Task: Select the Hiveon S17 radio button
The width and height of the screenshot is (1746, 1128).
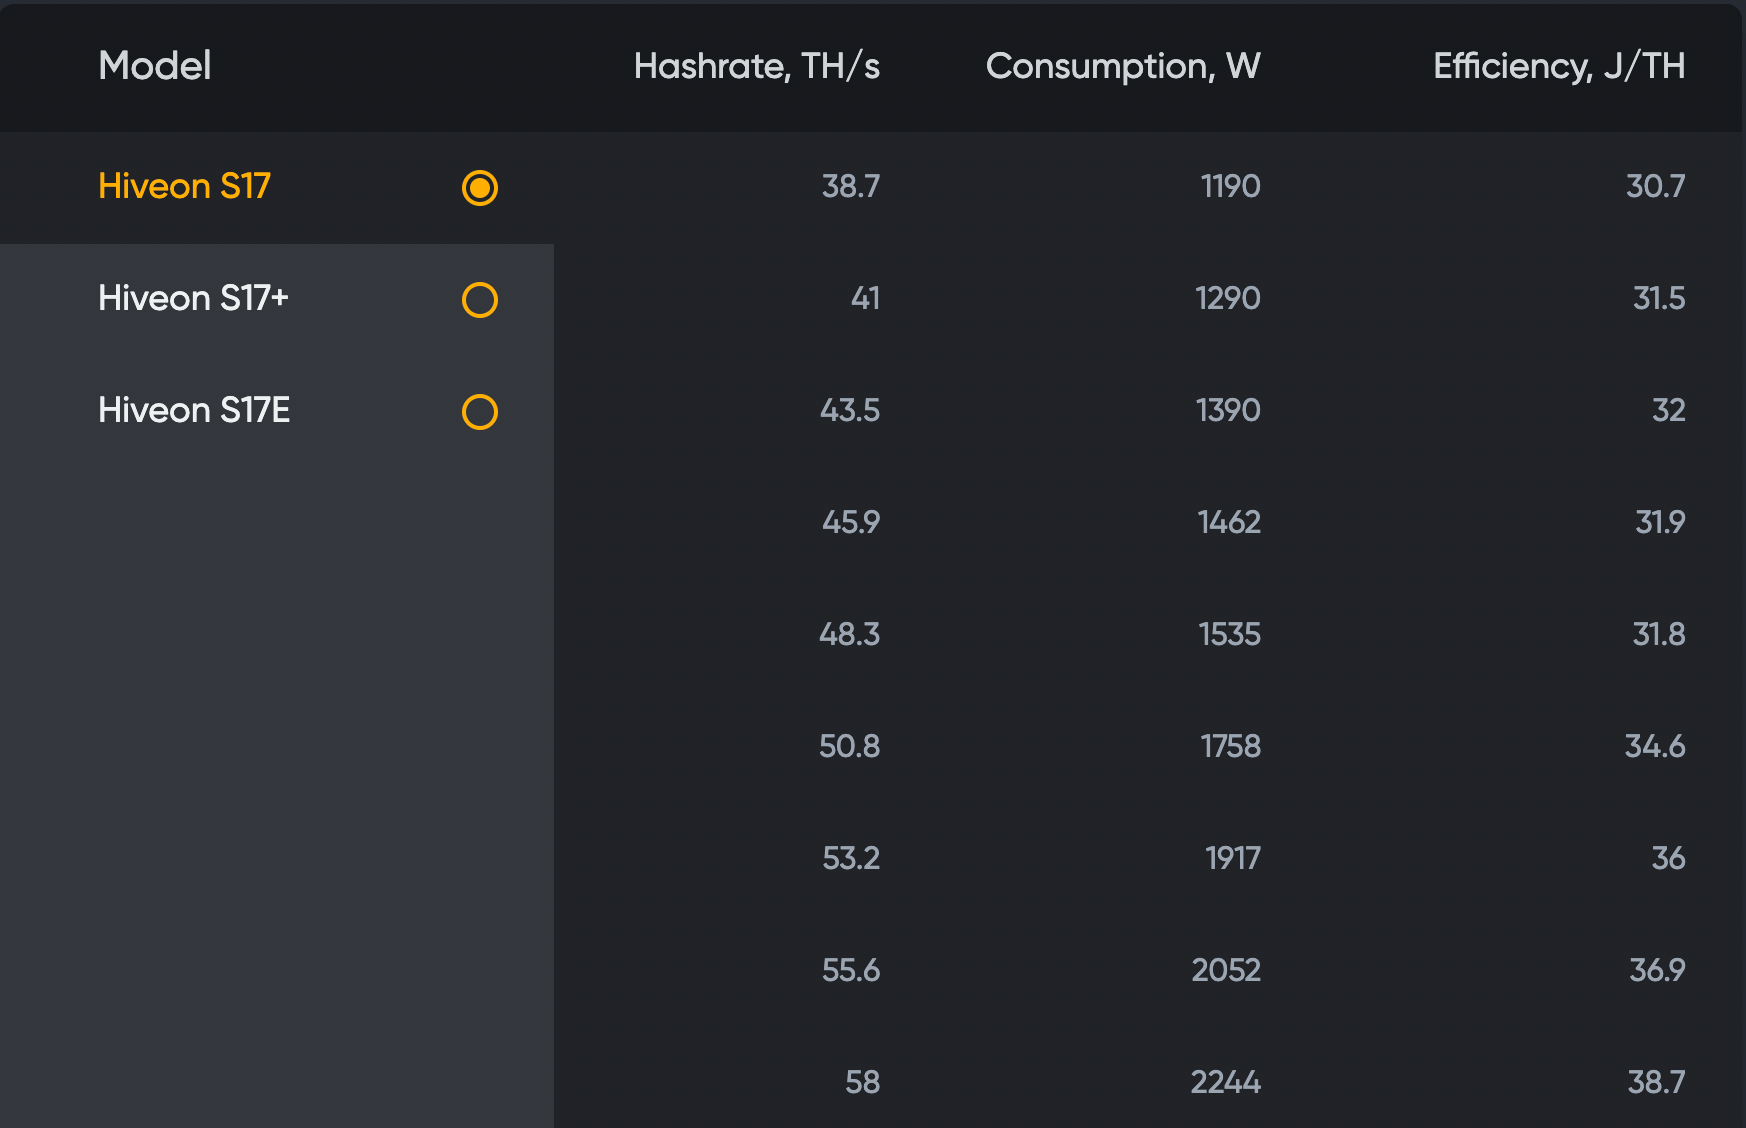Action: (x=480, y=188)
